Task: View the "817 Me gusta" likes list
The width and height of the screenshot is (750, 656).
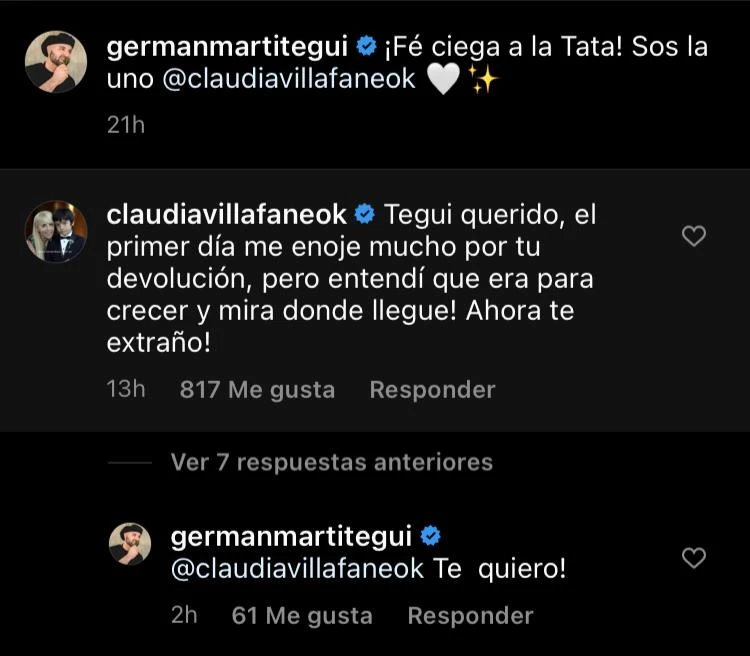Action: click(257, 389)
